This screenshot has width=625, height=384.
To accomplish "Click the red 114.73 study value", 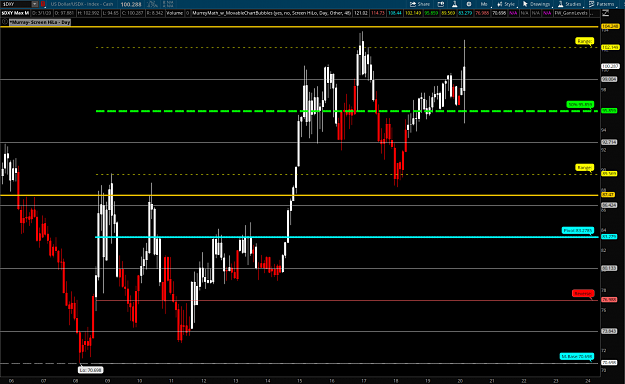I will coord(378,13).
